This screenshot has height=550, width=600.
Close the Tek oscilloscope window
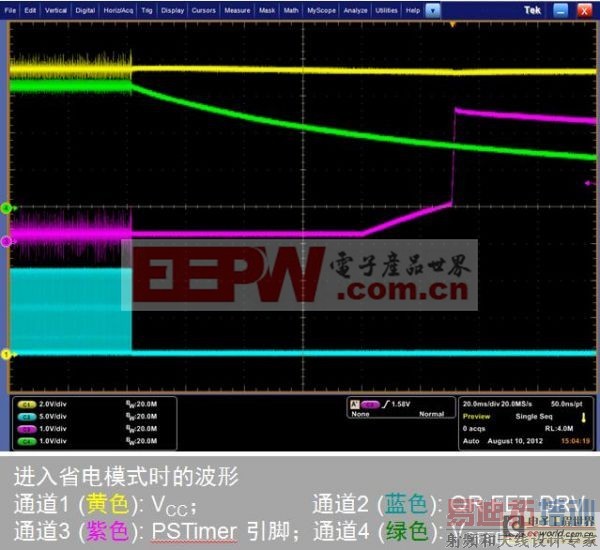584,11
